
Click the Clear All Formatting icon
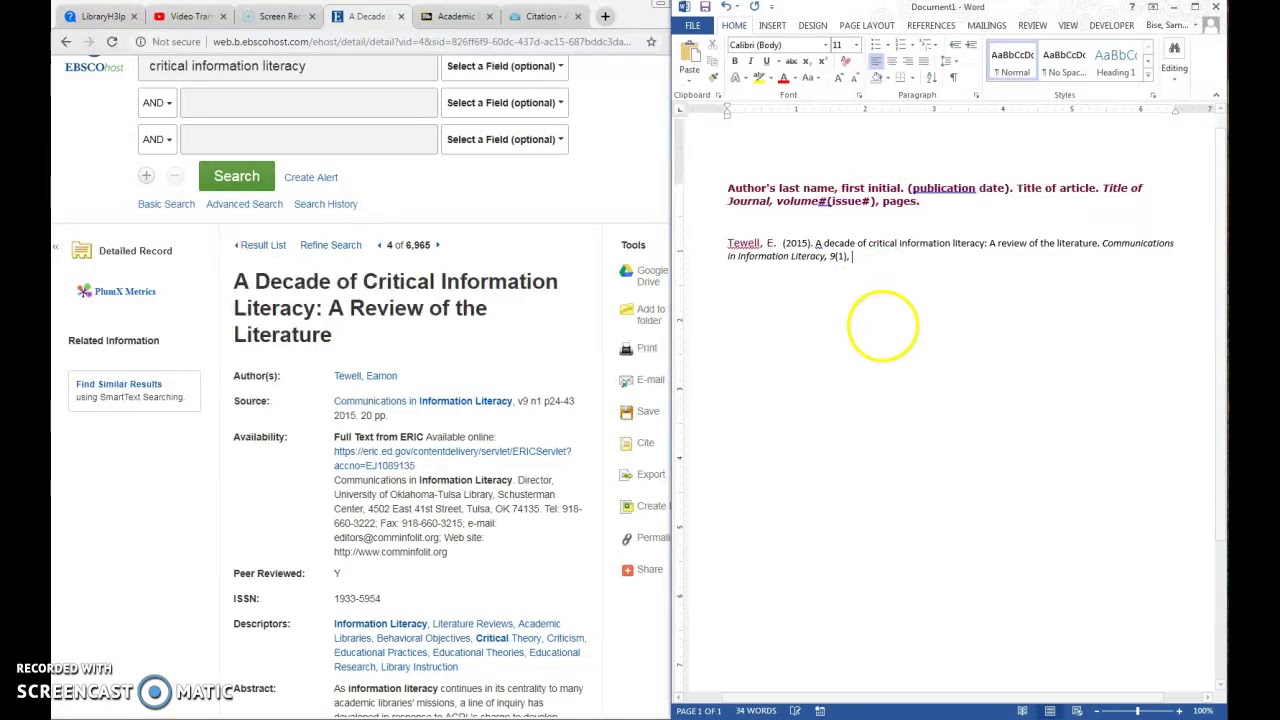pyautogui.click(x=845, y=61)
